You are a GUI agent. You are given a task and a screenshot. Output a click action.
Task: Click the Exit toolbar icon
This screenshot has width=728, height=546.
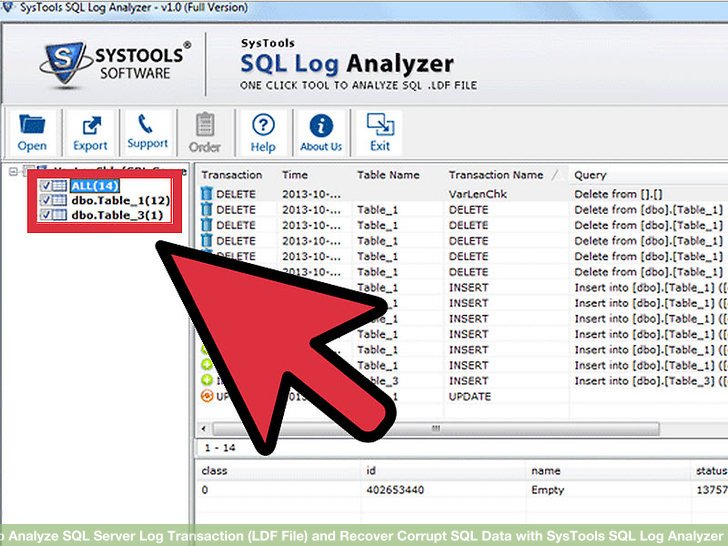(x=379, y=124)
